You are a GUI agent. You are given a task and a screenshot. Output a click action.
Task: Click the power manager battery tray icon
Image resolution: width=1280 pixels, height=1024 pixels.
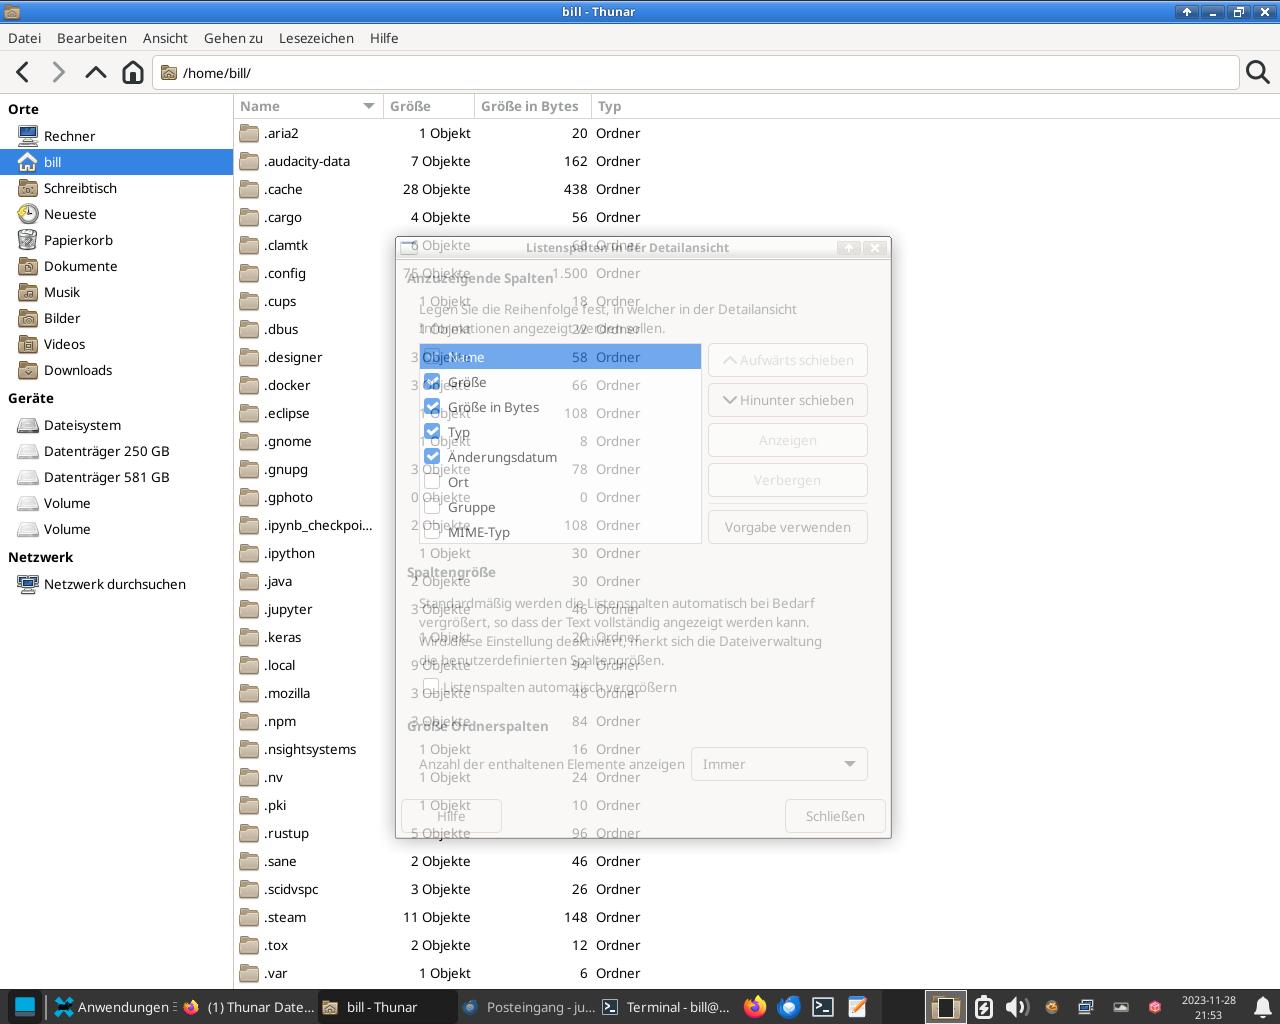pyautogui.click(x=983, y=1007)
